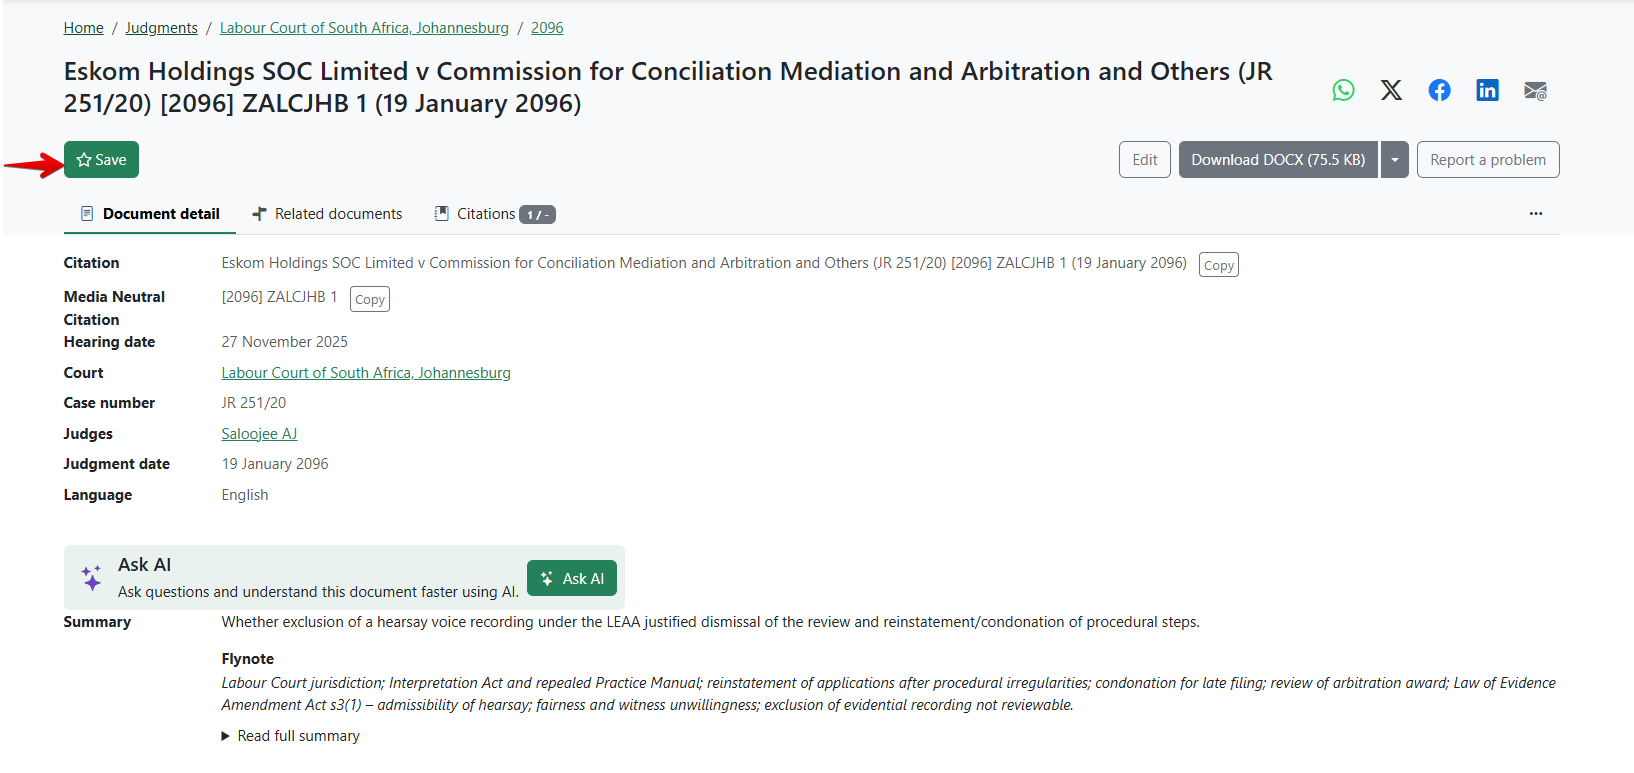This screenshot has height=773, width=1634.
Task: Switch to Related documents tab
Action: (x=327, y=214)
